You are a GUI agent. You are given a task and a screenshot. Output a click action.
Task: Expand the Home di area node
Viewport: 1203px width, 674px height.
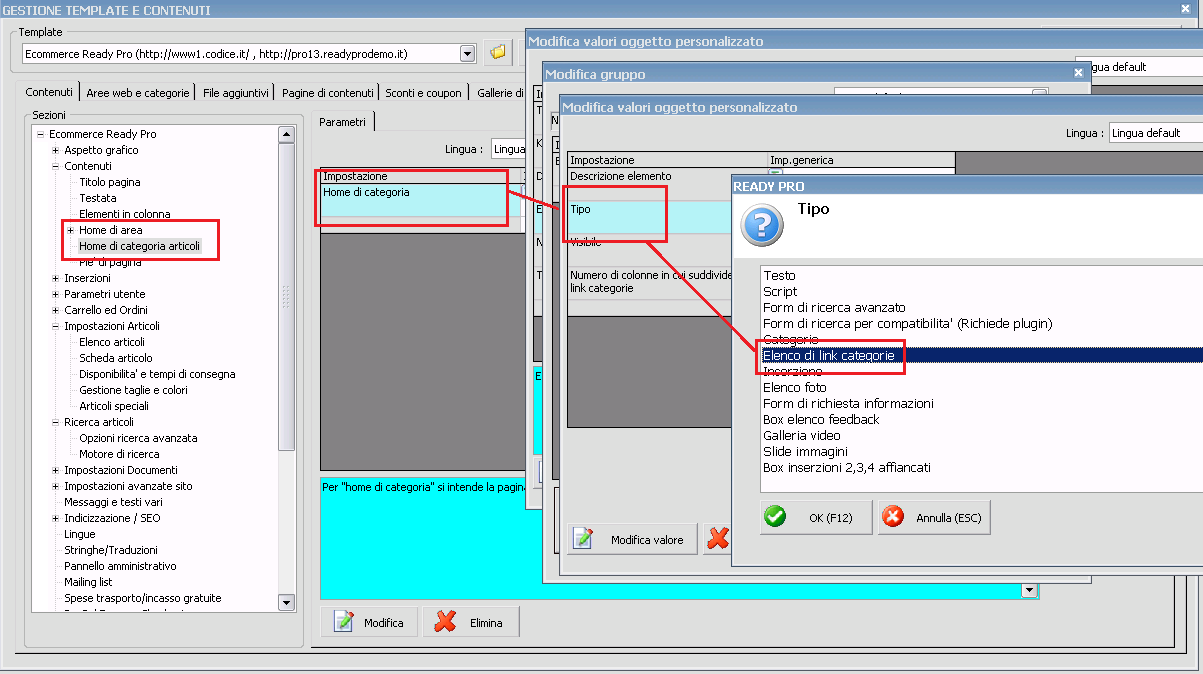70,230
